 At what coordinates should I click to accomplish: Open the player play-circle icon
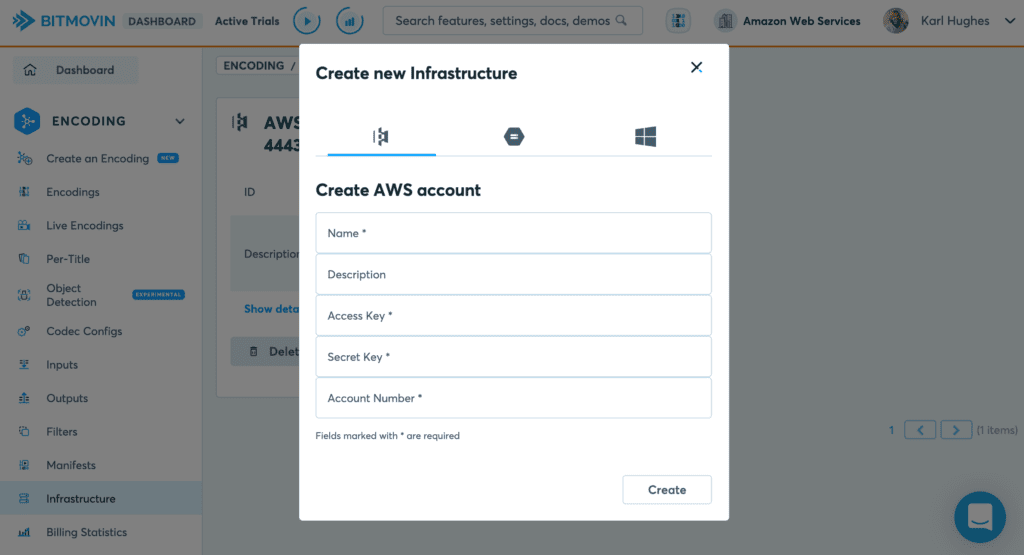(306, 21)
